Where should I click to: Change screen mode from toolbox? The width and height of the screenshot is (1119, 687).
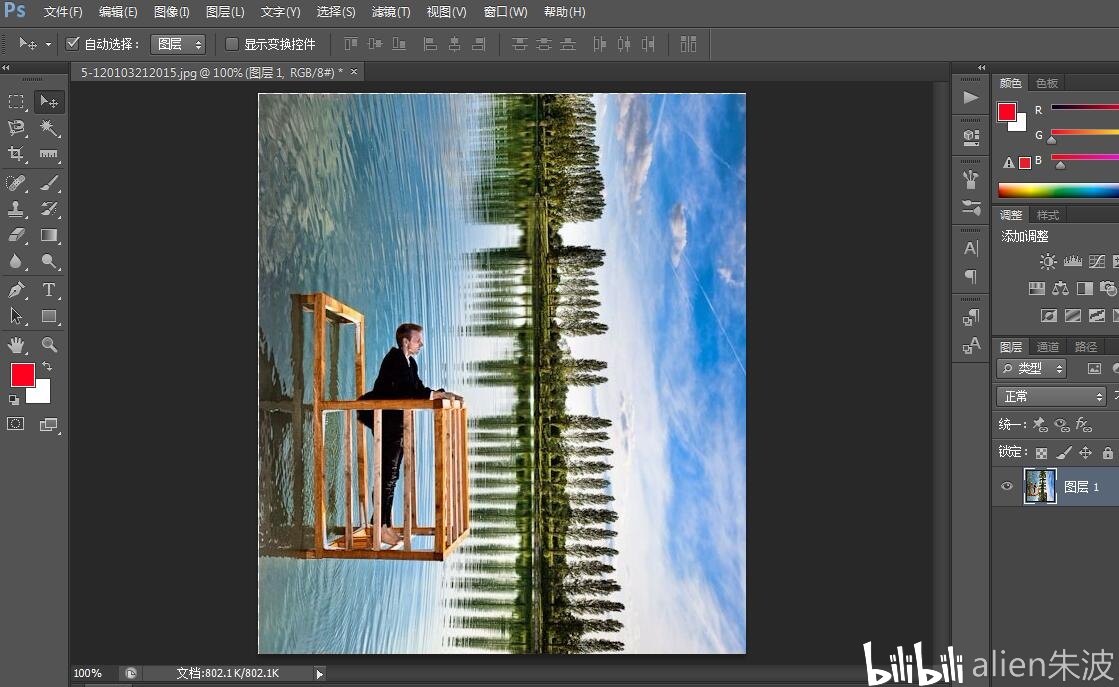[49, 424]
